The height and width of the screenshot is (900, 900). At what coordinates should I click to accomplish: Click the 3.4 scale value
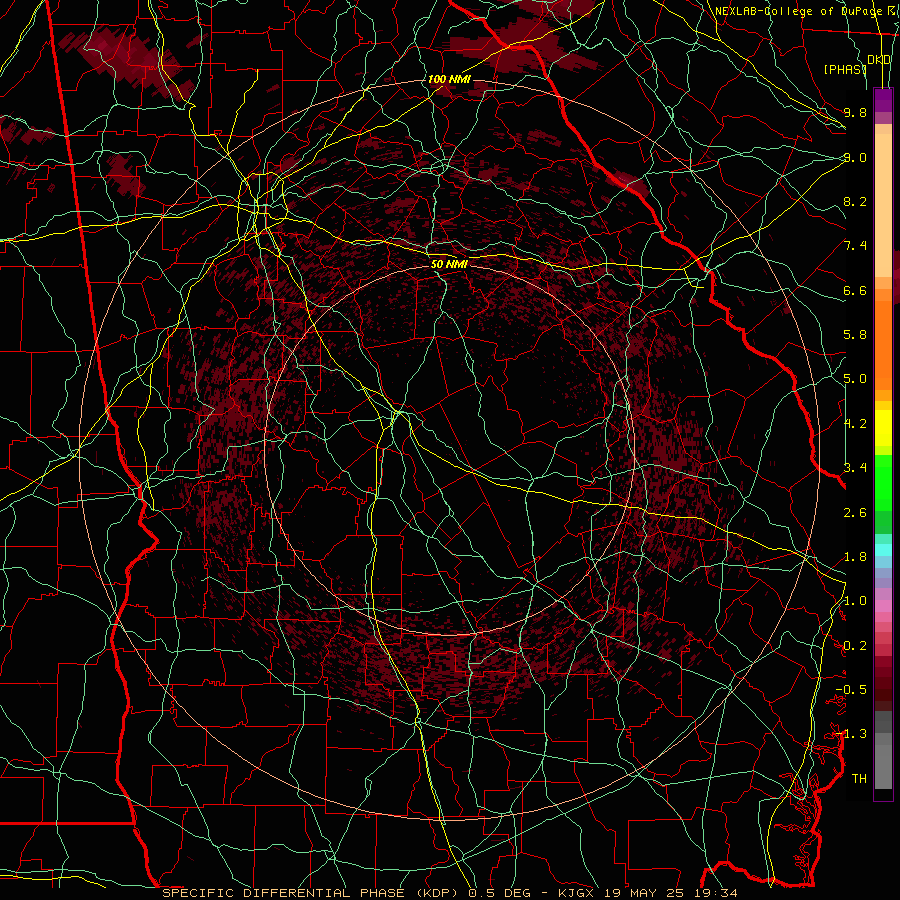(855, 468)
